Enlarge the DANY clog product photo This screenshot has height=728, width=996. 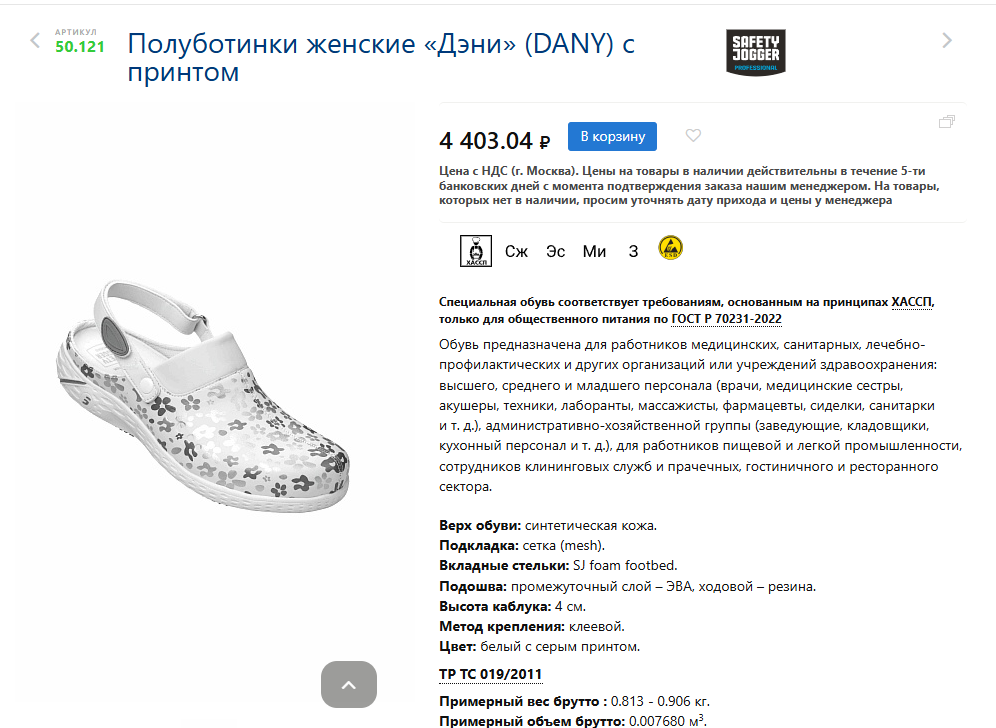pyautogui.click(x=203, y=396)
